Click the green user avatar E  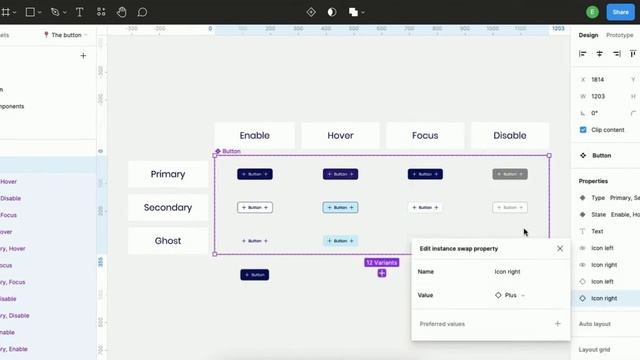[x=592, y=12]
